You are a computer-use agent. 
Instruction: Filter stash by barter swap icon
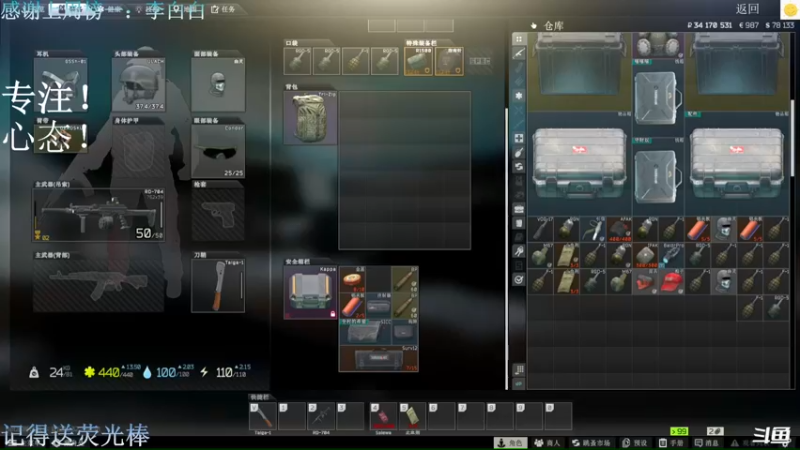(519, 166)
